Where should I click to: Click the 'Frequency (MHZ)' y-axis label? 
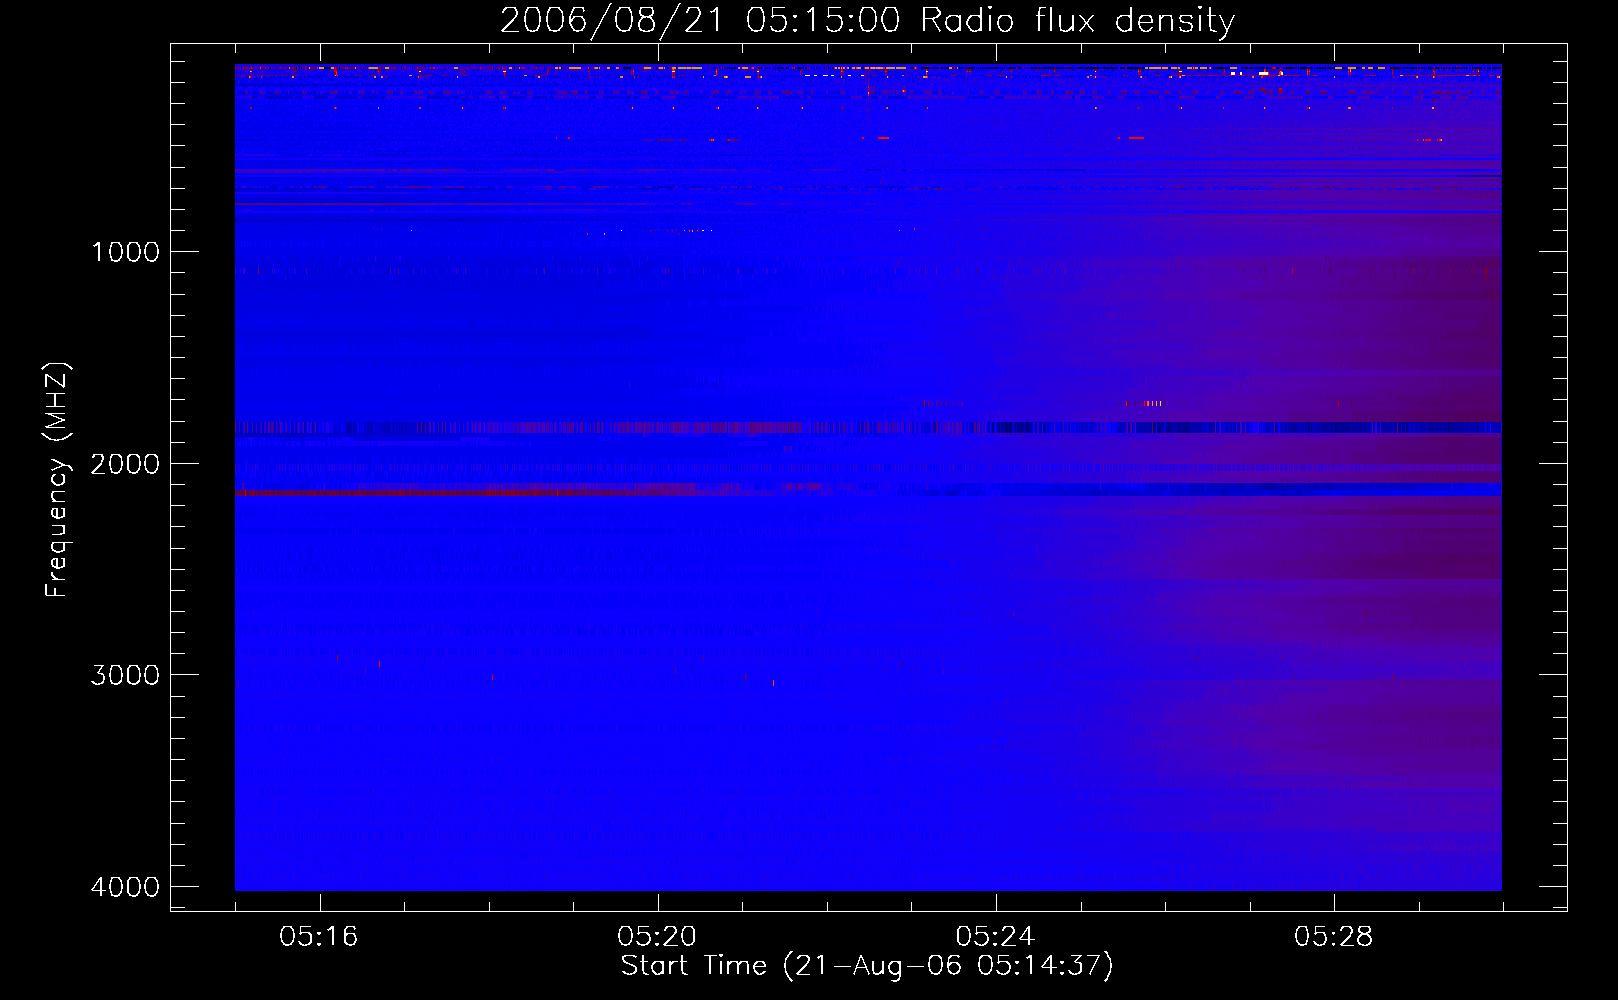(57, 479)
